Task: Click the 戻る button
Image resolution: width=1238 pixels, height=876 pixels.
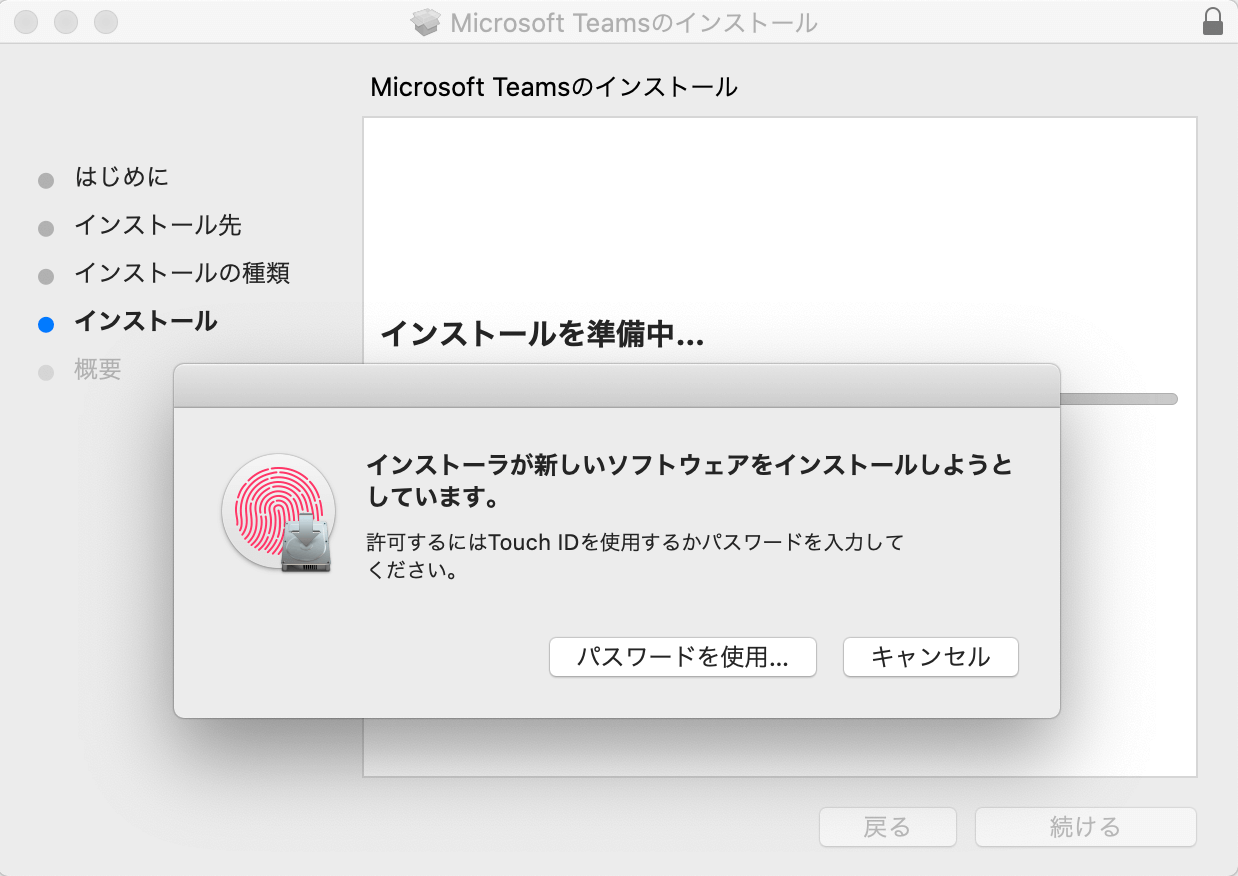Action: click(887, 827)
